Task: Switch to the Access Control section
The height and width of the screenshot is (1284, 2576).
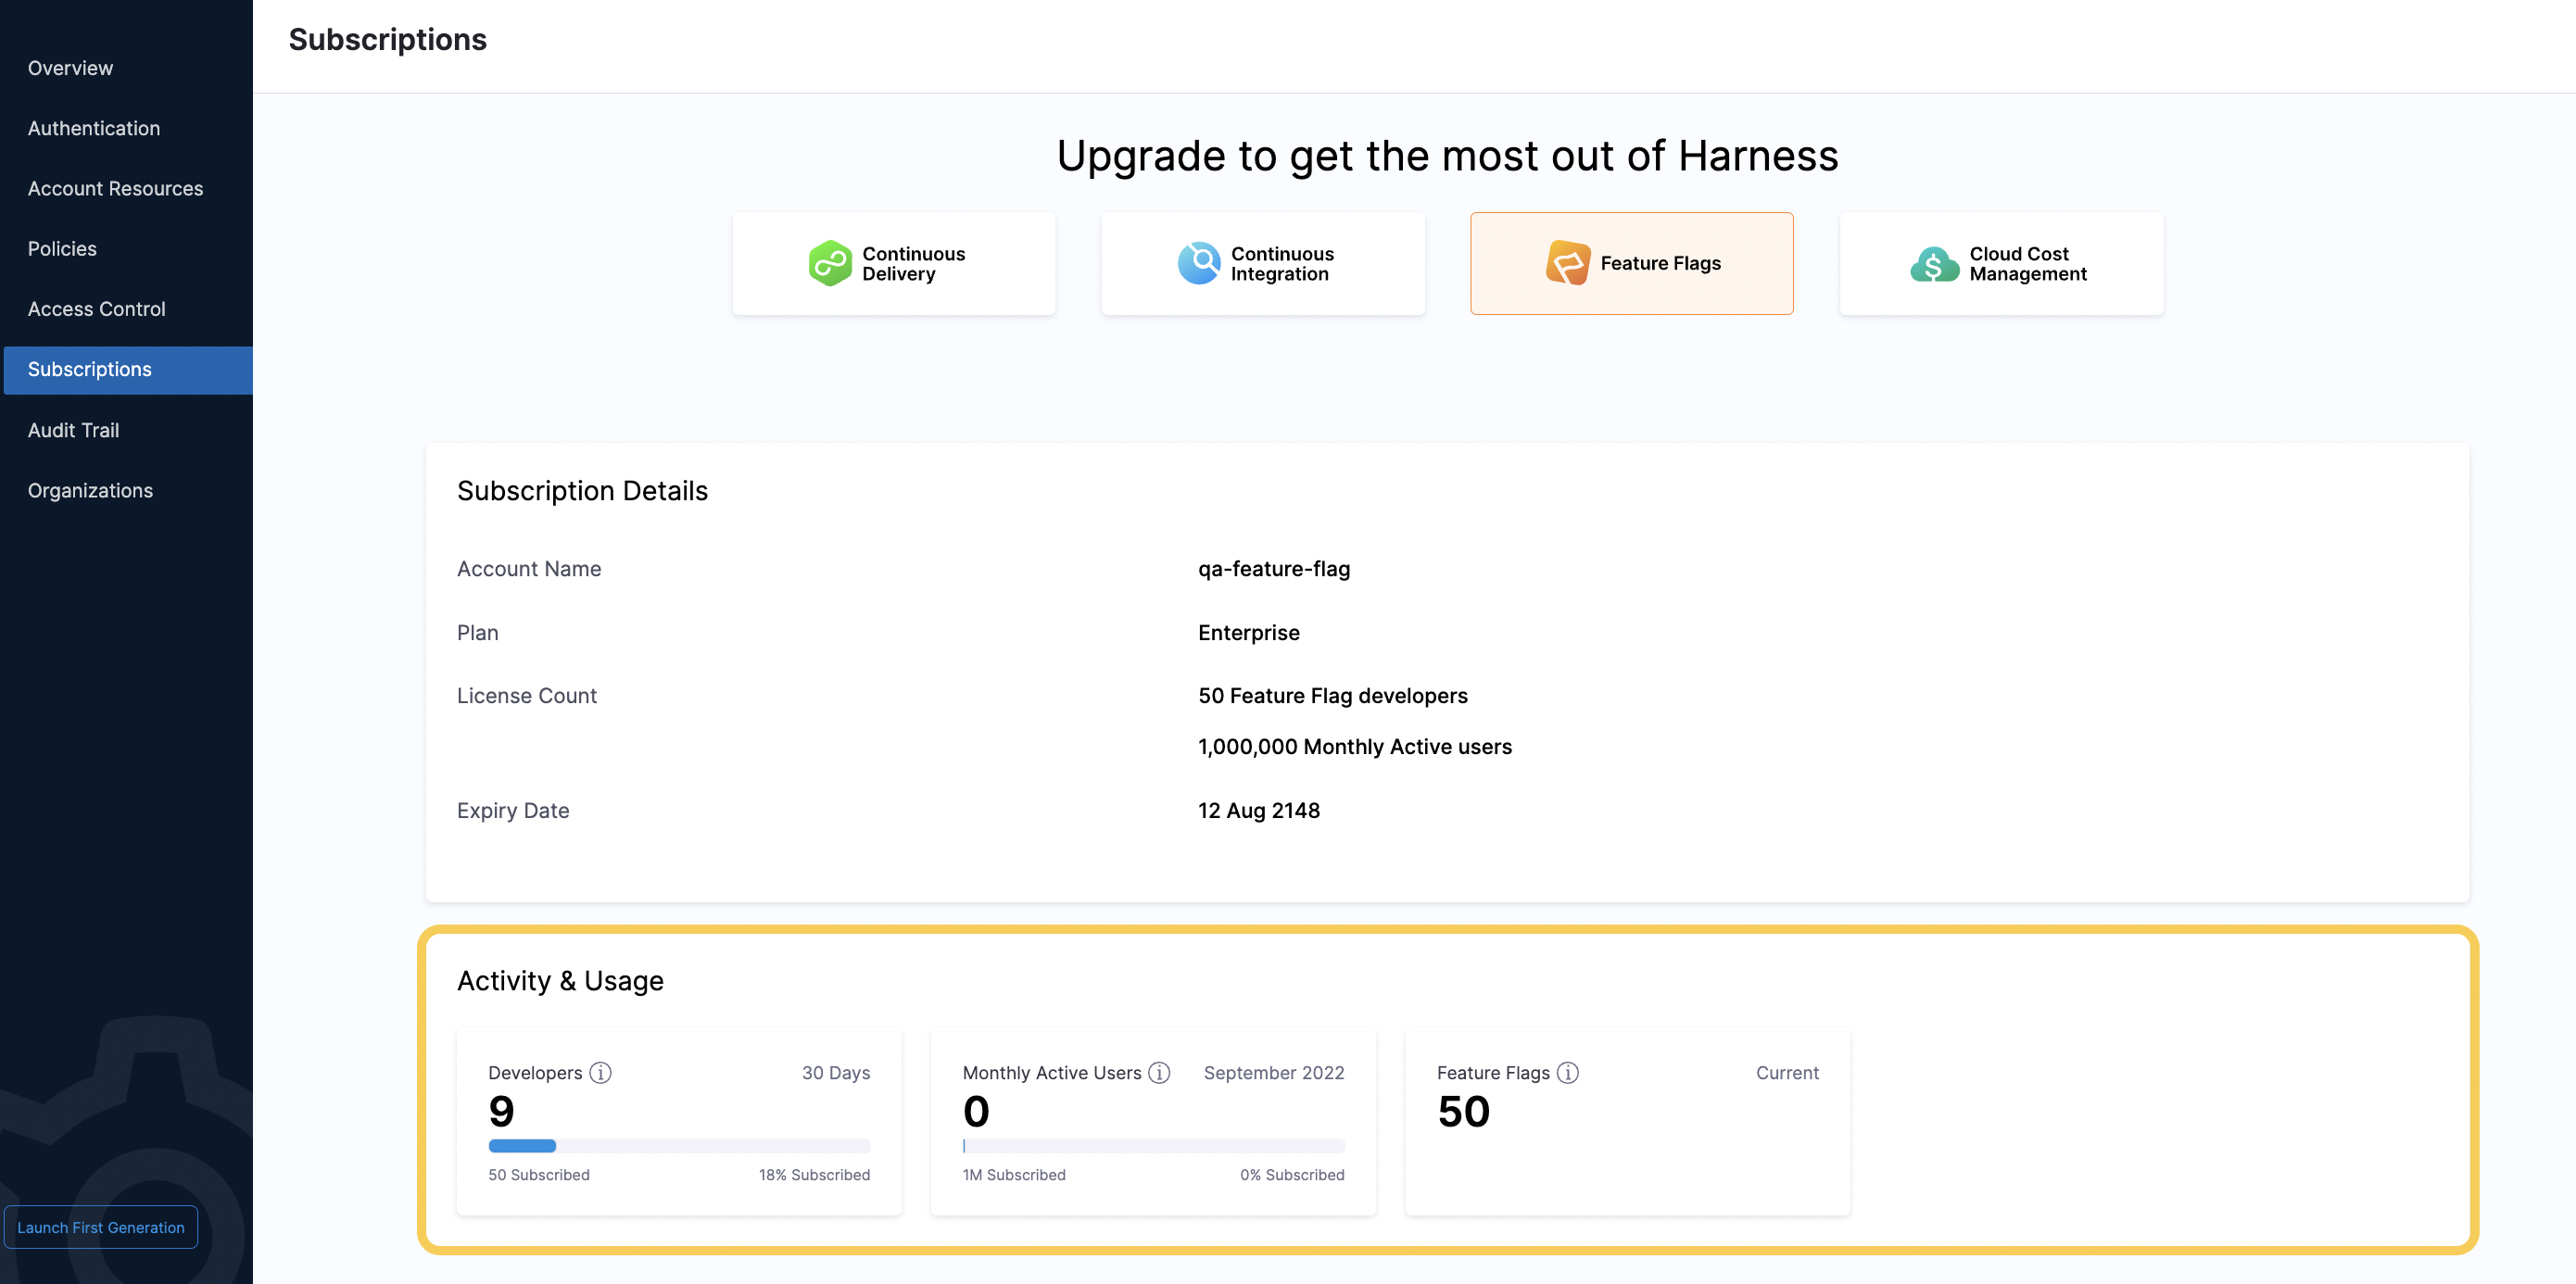Action: (x=97, y=309)
